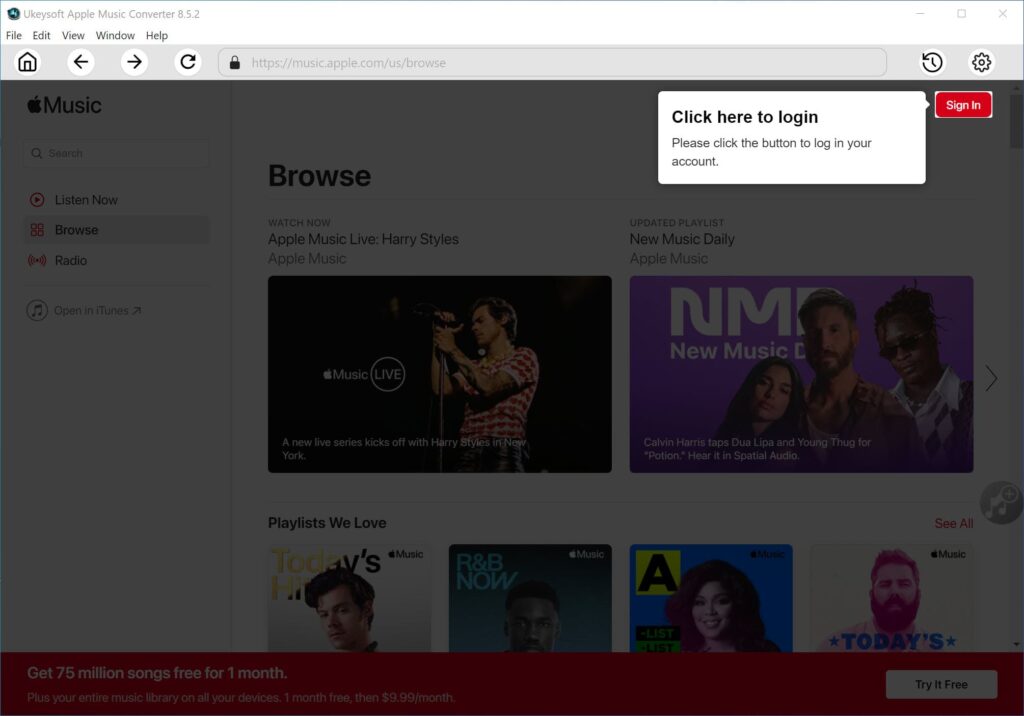The image size is (1024, 716).
Task: Open the New Music Daily thumbnail
Action: point(801,374)
